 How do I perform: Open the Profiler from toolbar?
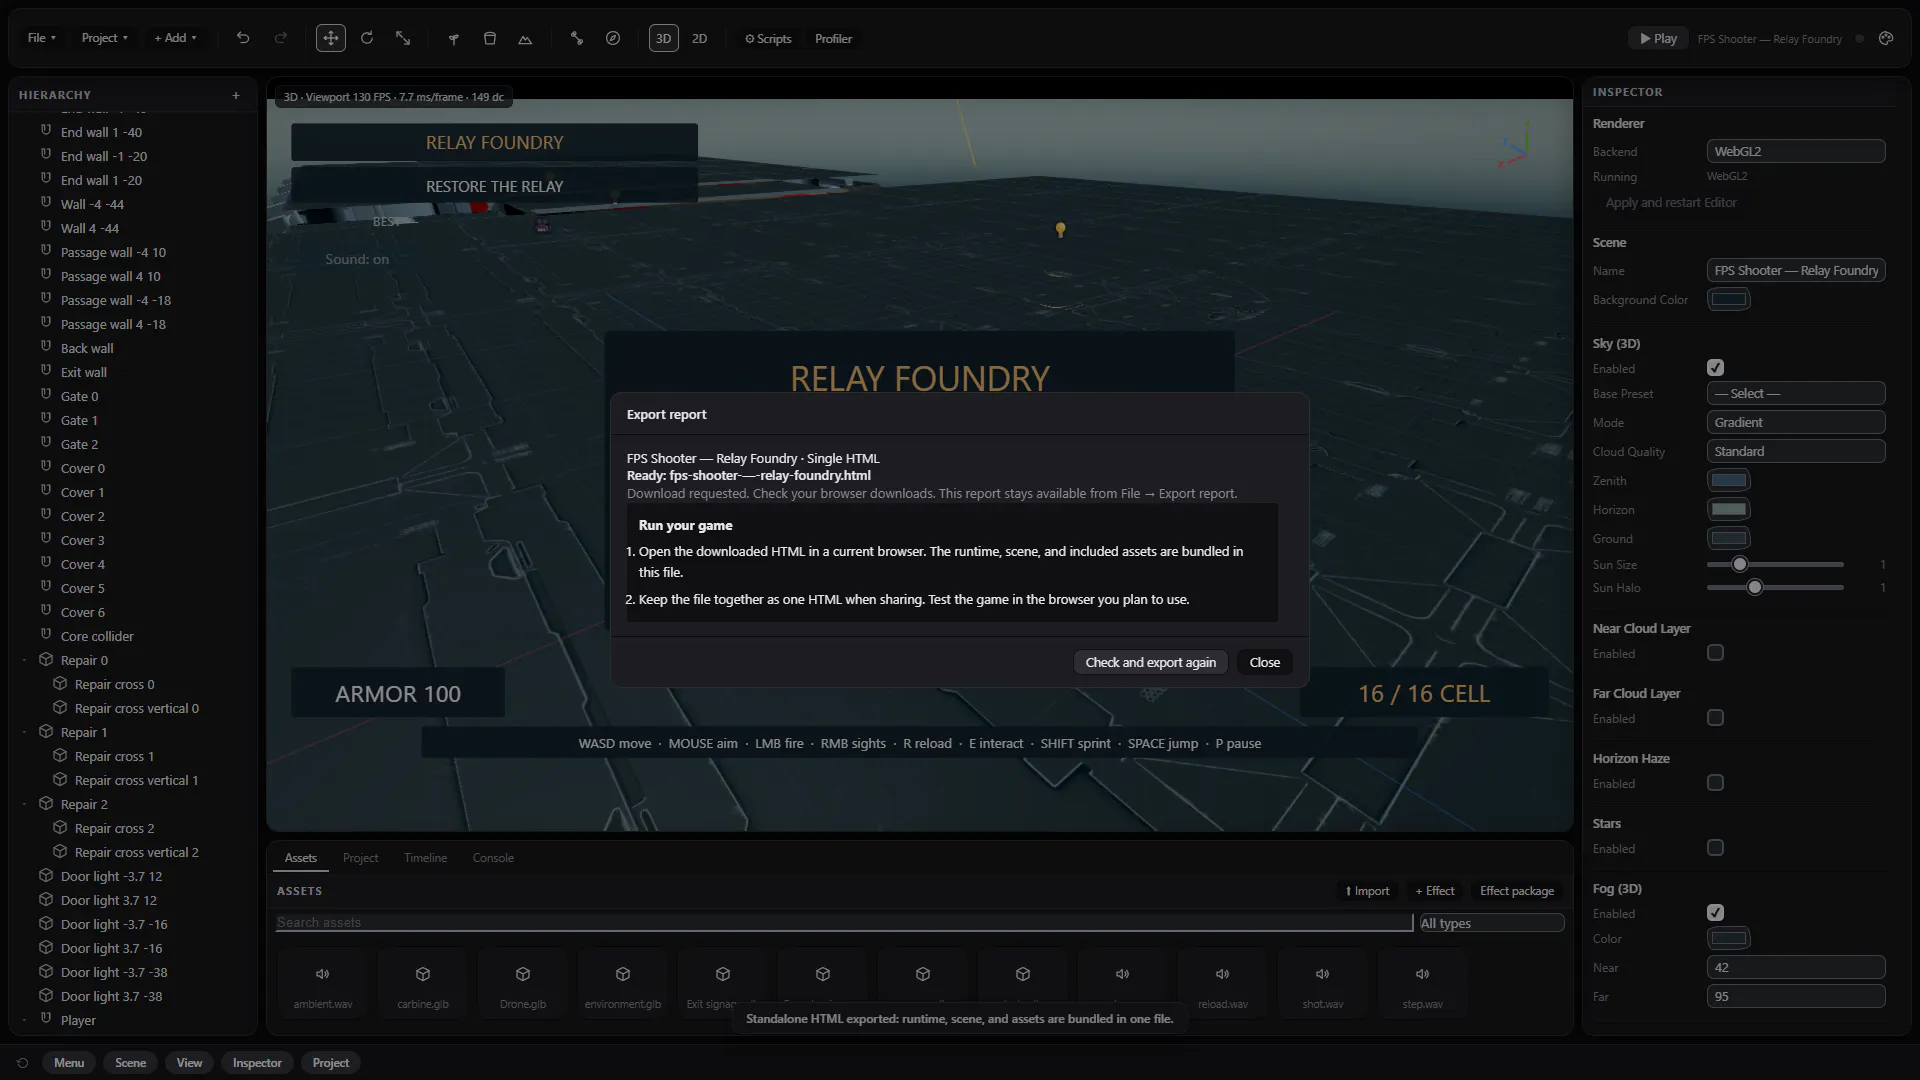click(x=833, y=38)
